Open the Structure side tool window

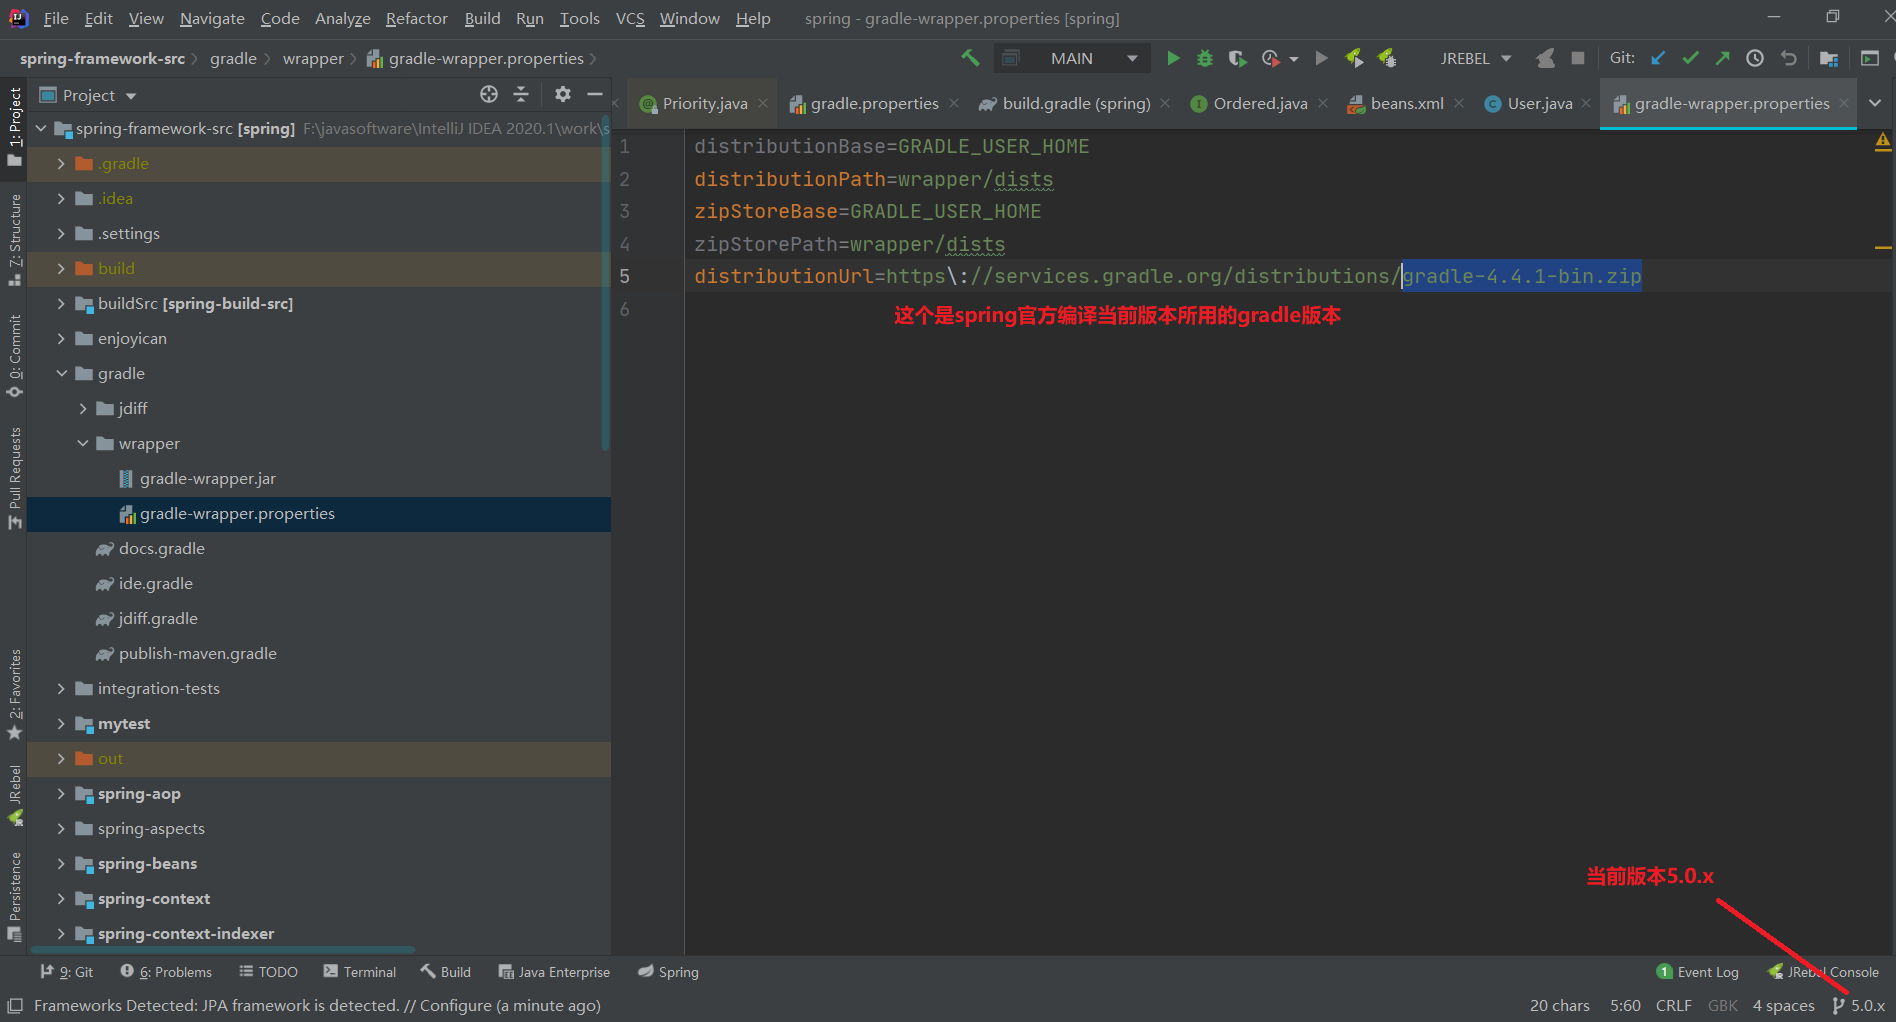point(14,240)
